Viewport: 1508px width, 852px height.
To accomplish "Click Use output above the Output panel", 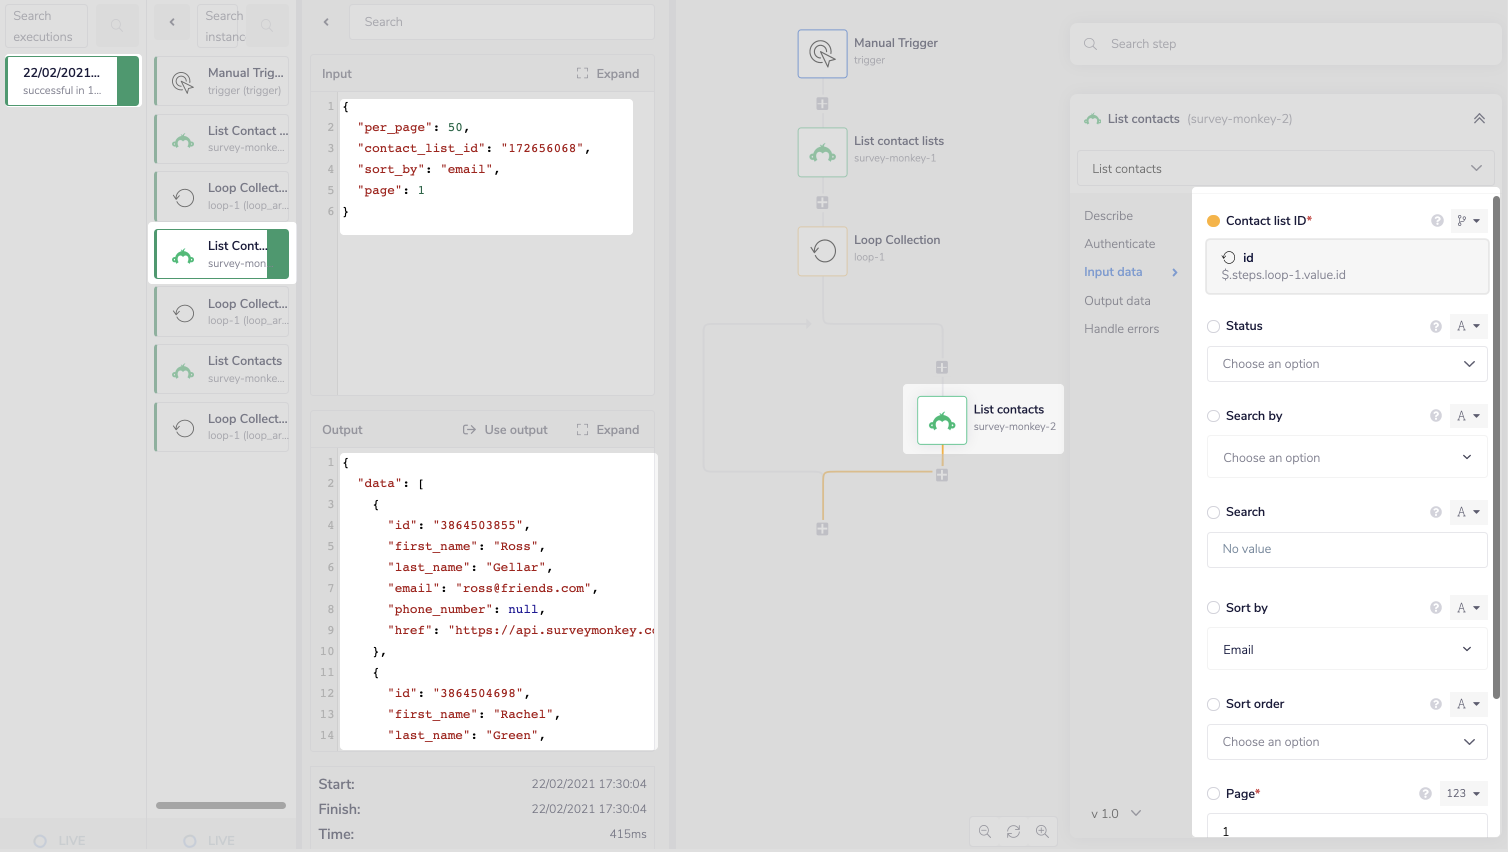I will 505,429.
